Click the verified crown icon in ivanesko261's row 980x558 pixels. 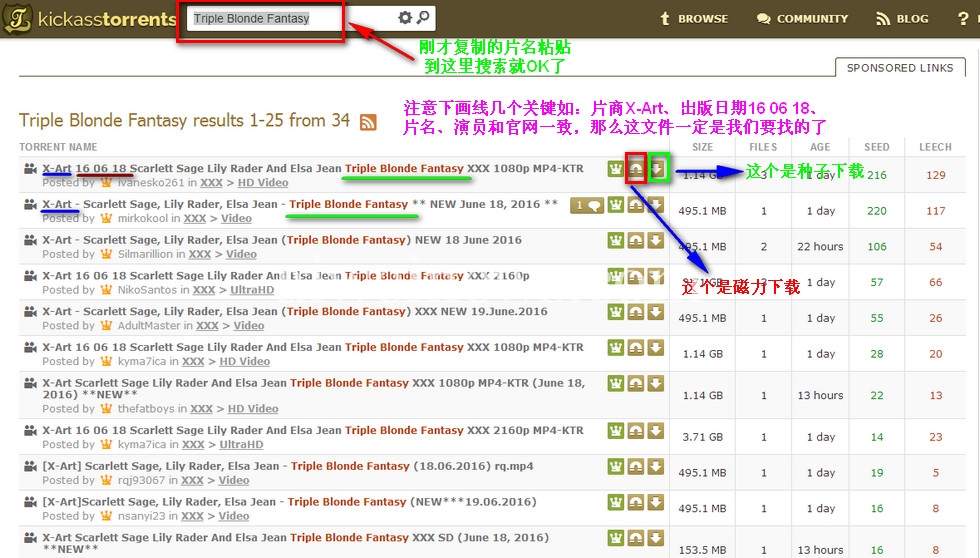point(616,169)
